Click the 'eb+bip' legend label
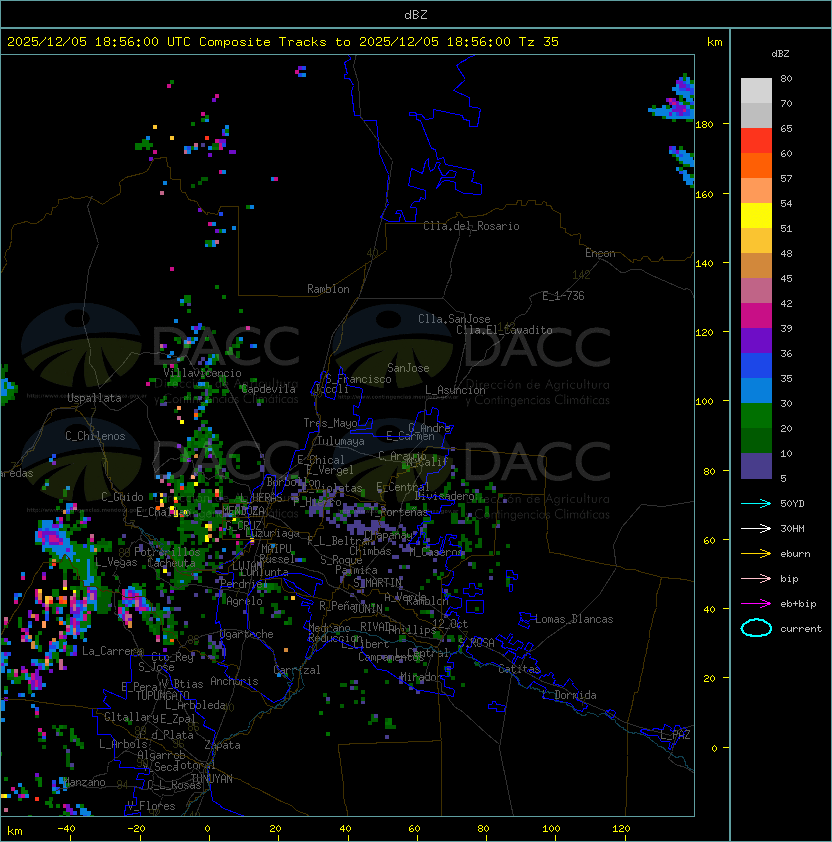 click(798, 604)
